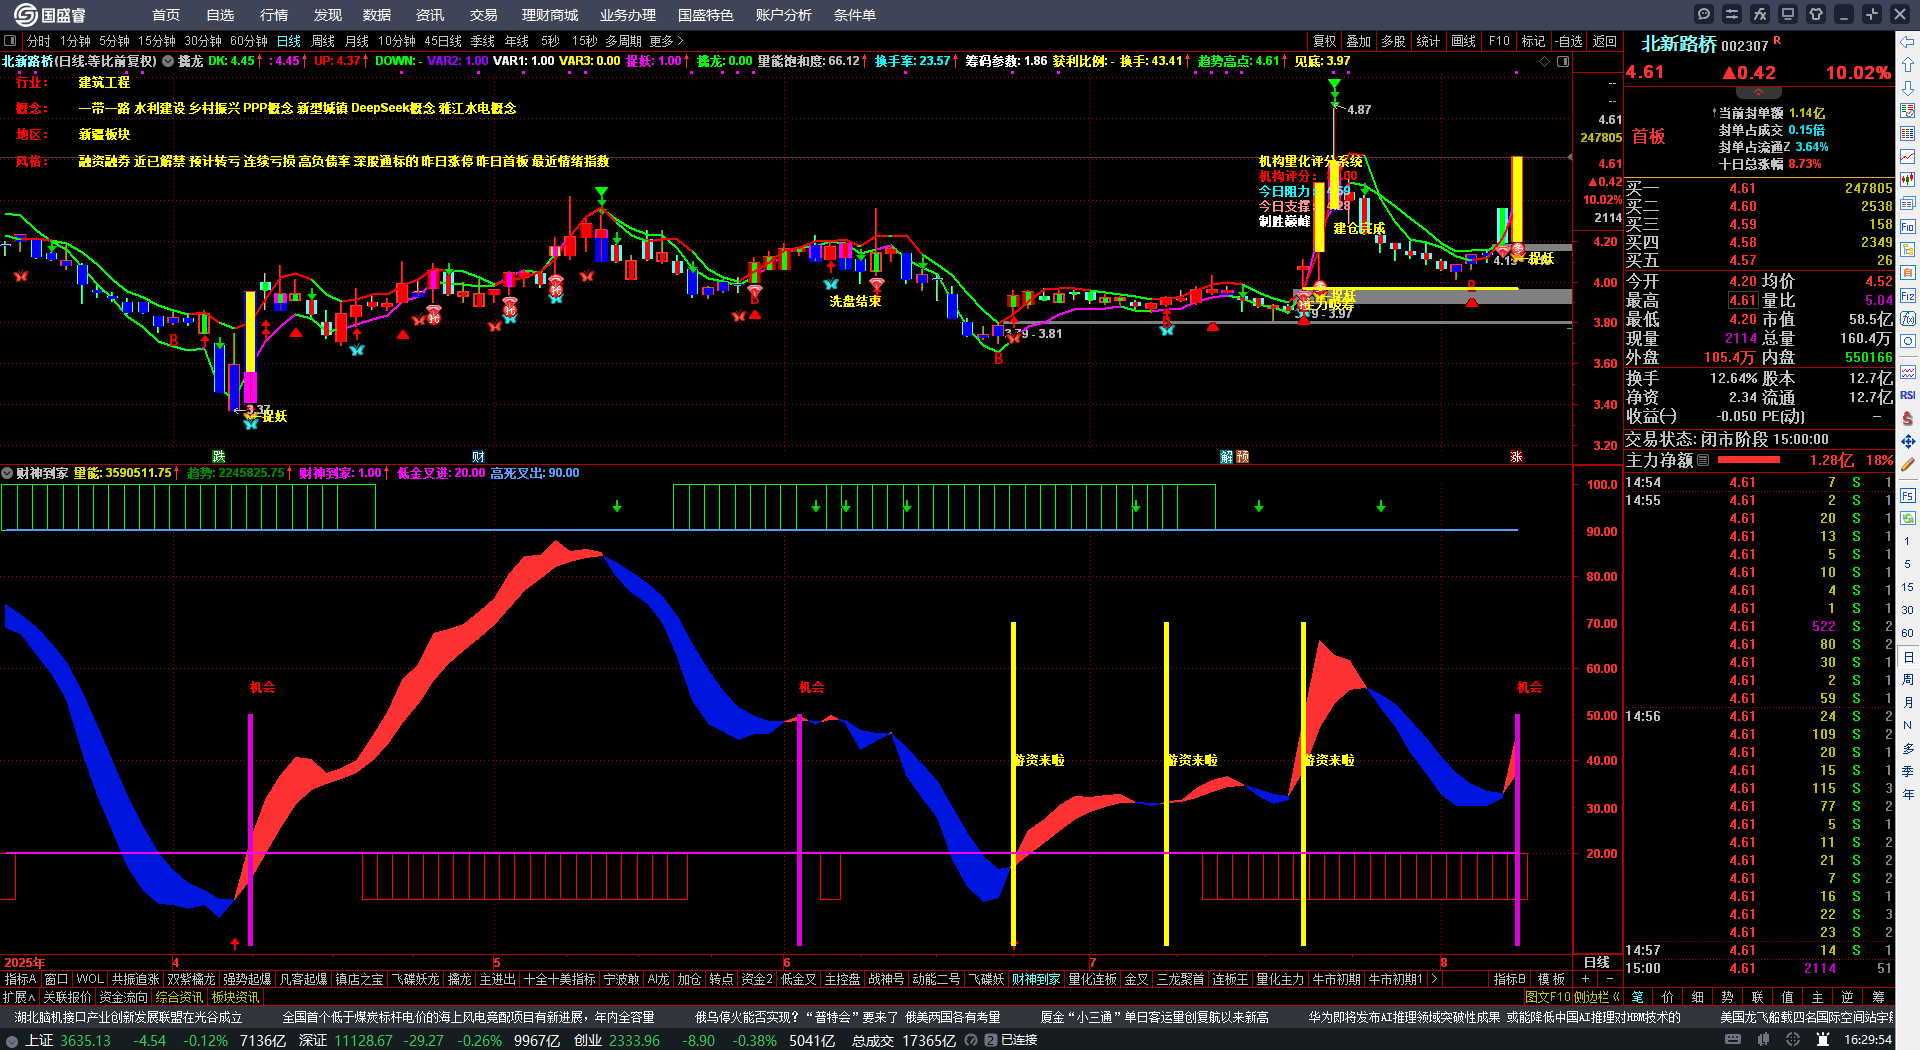Select the 资金流向 tab
1920x1050 pixels.
click(124, 997)
